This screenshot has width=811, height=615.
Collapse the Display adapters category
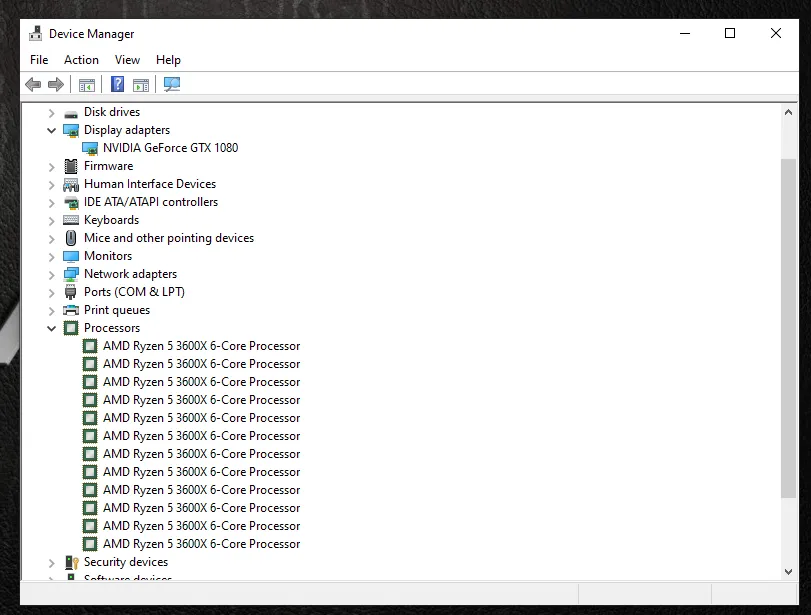pos(52,129)
